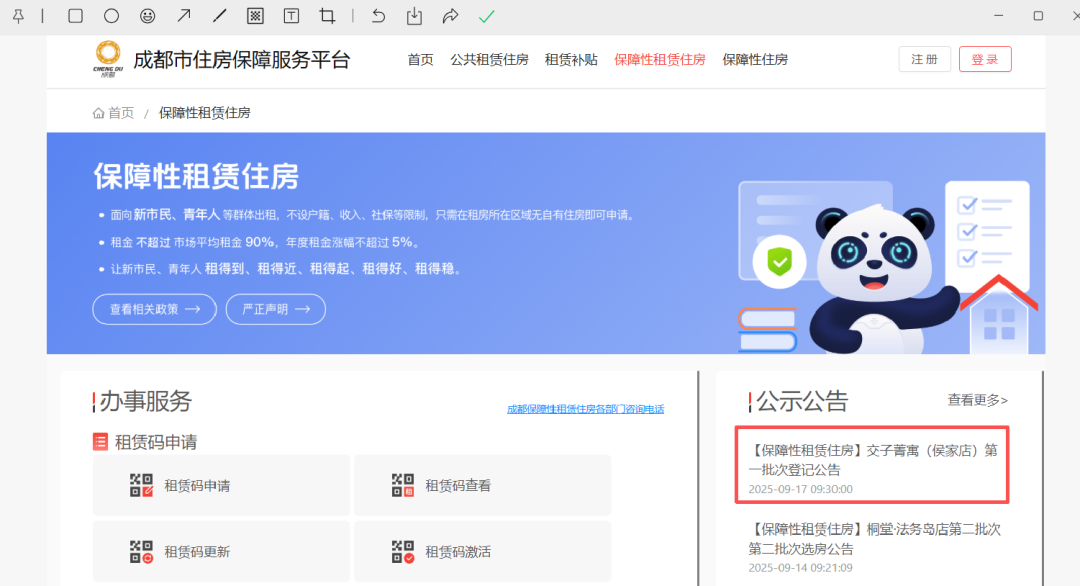Click the 查看相关政策 button

(x=154, y=309)
